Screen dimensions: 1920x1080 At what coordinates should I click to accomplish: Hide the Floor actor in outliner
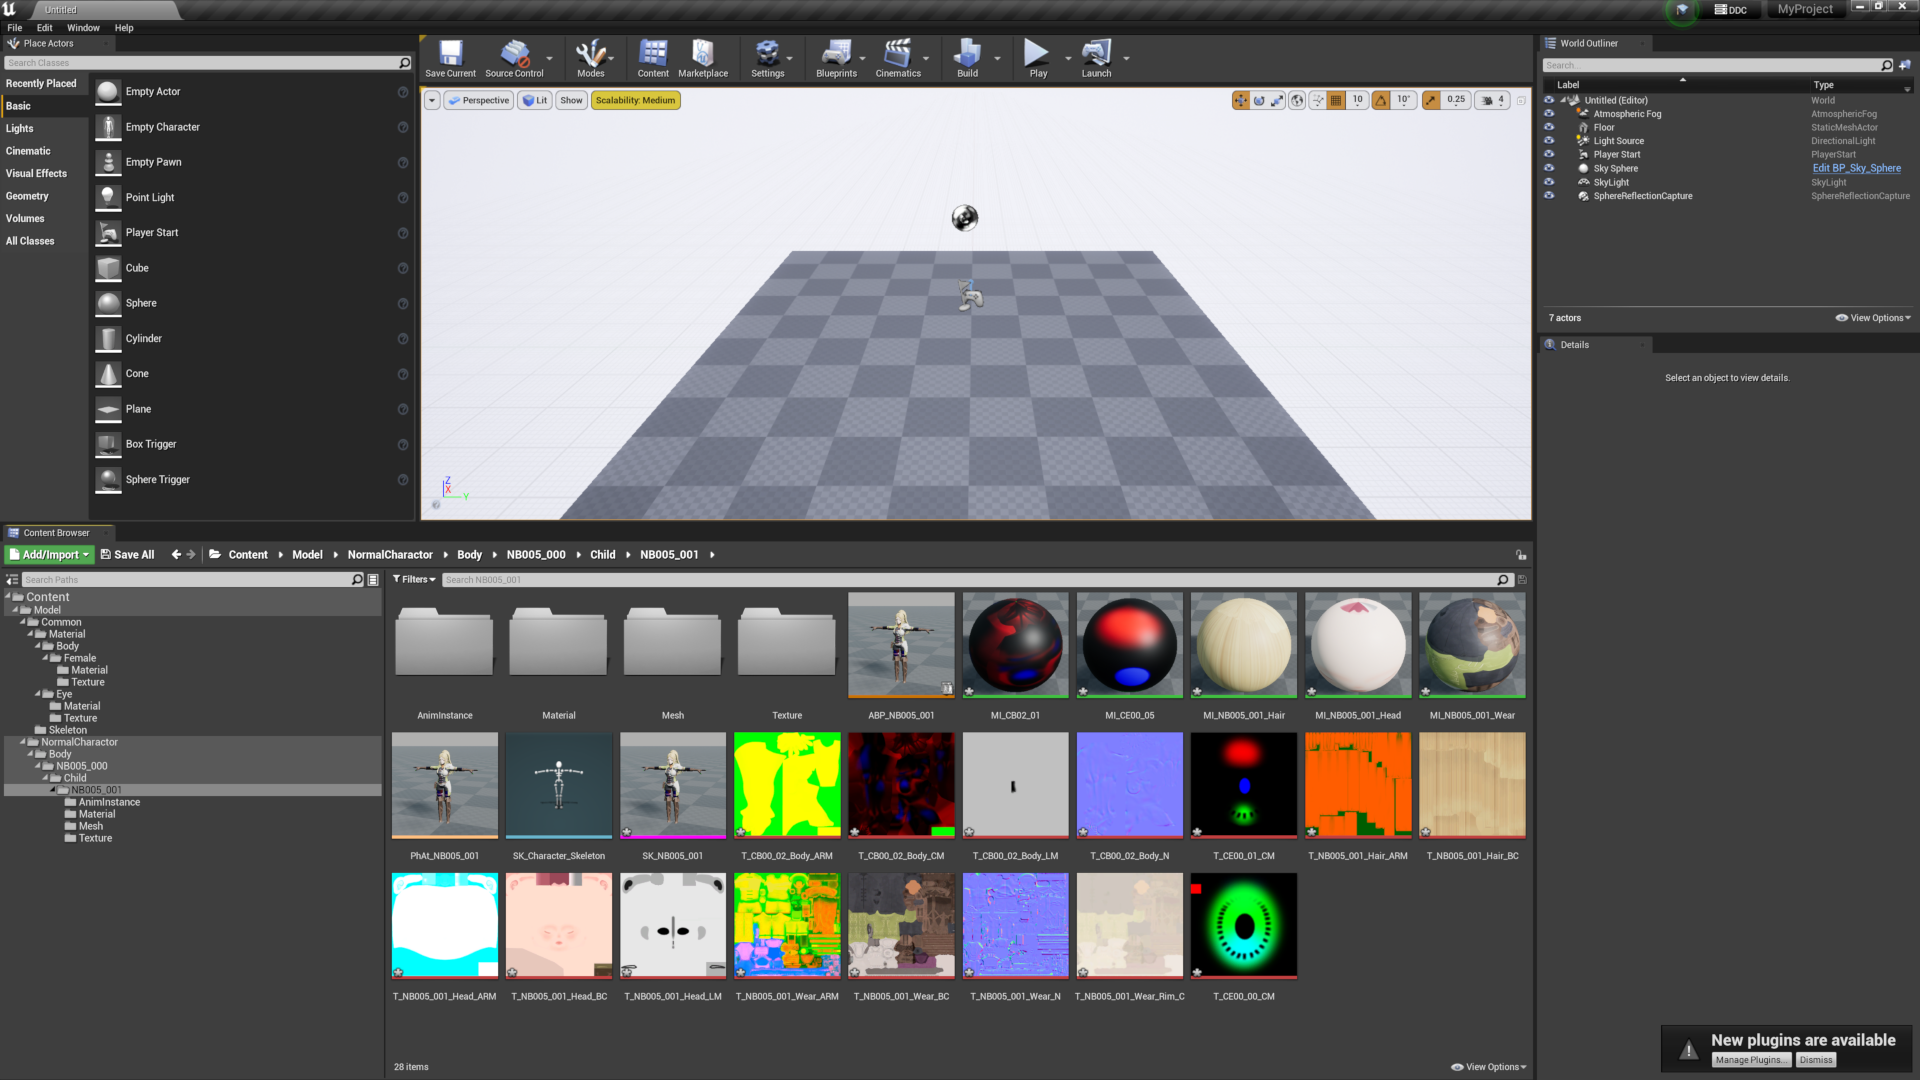[x=1549, y=127]
